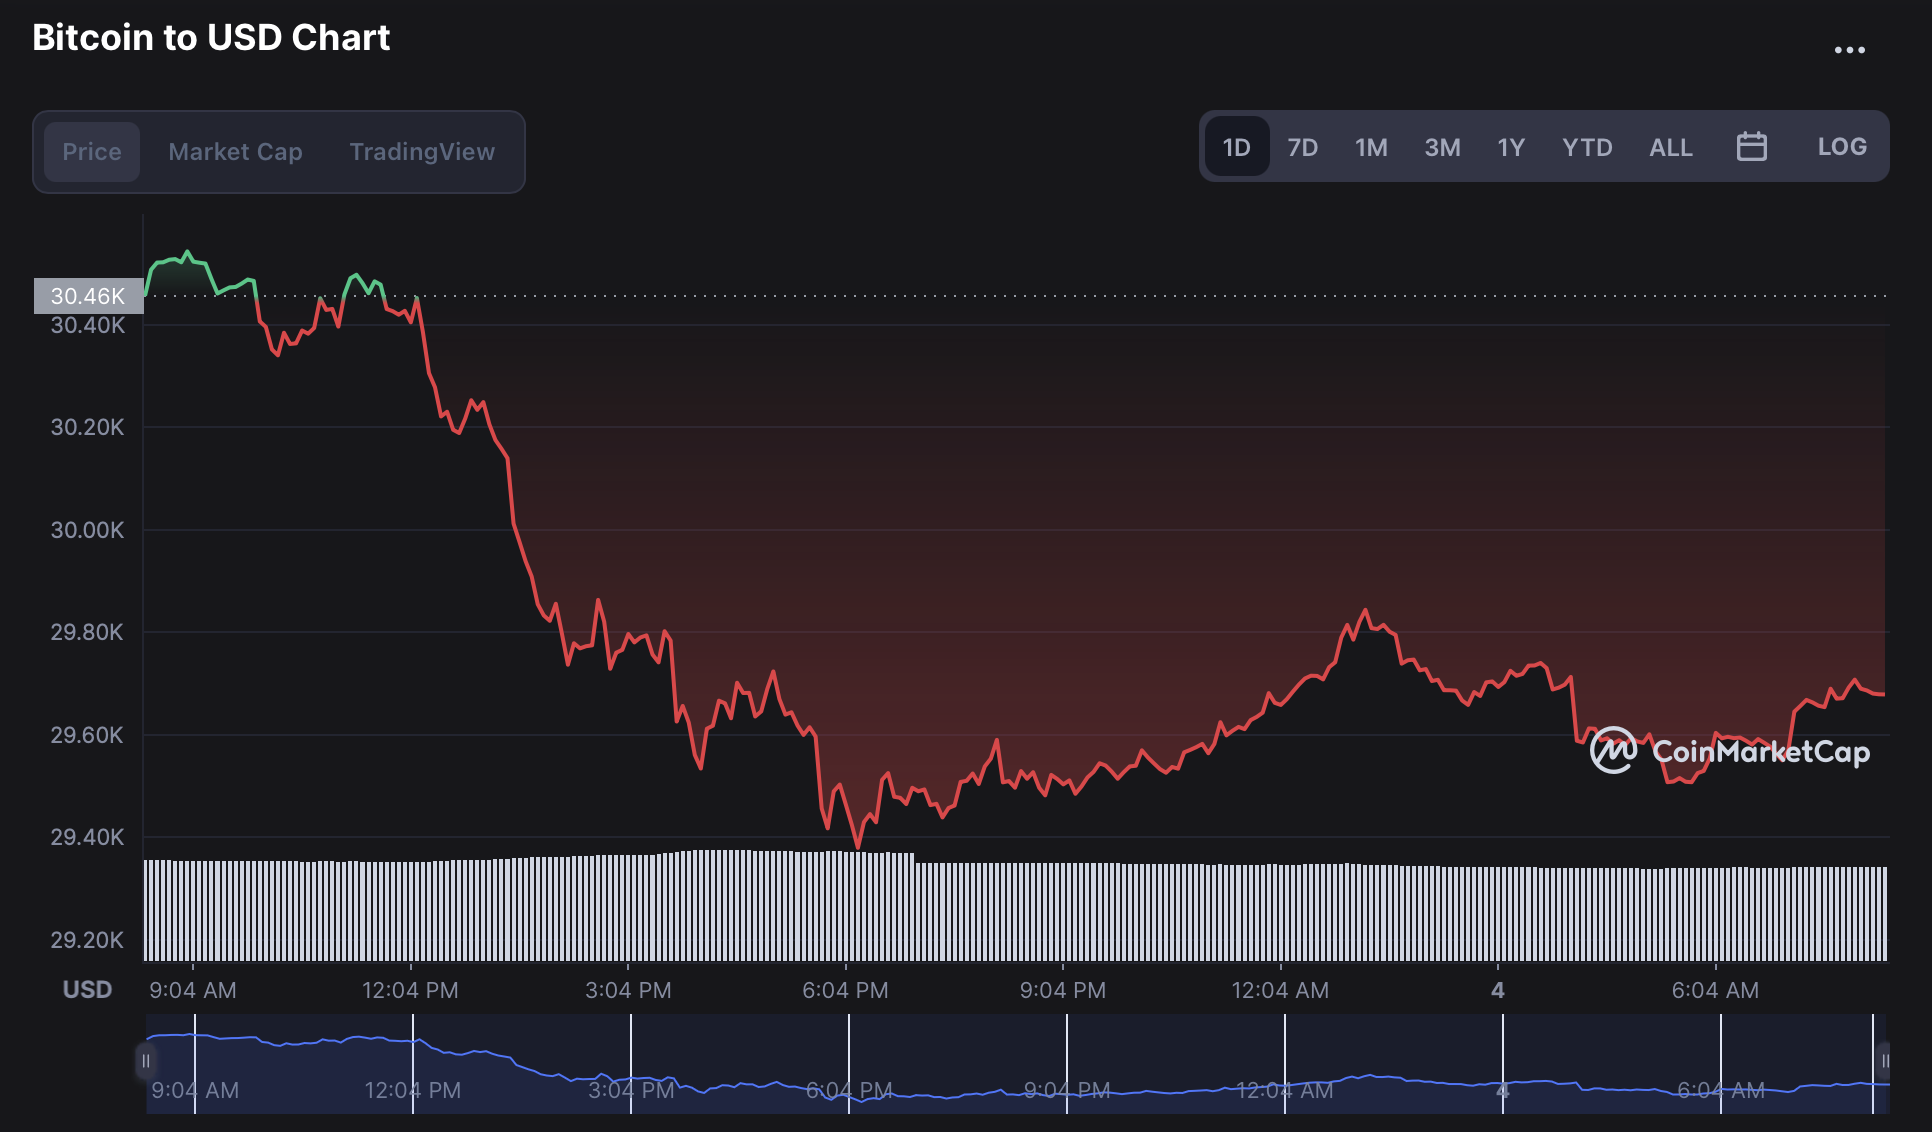Image resolution: width=1932 pixels, height=1132 pixels.
Task: Click the 29.80K axis label
Action: (x=88, y=632)
